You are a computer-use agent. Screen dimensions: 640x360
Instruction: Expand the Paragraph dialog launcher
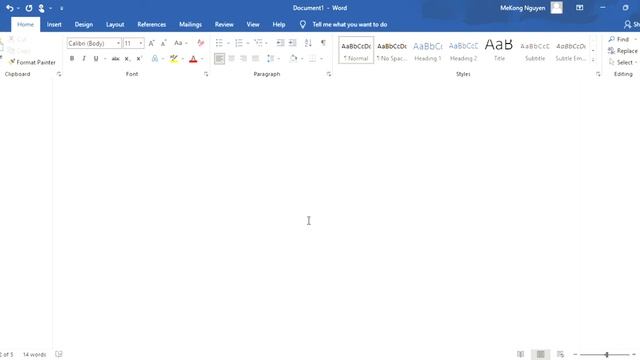[329, 74]
